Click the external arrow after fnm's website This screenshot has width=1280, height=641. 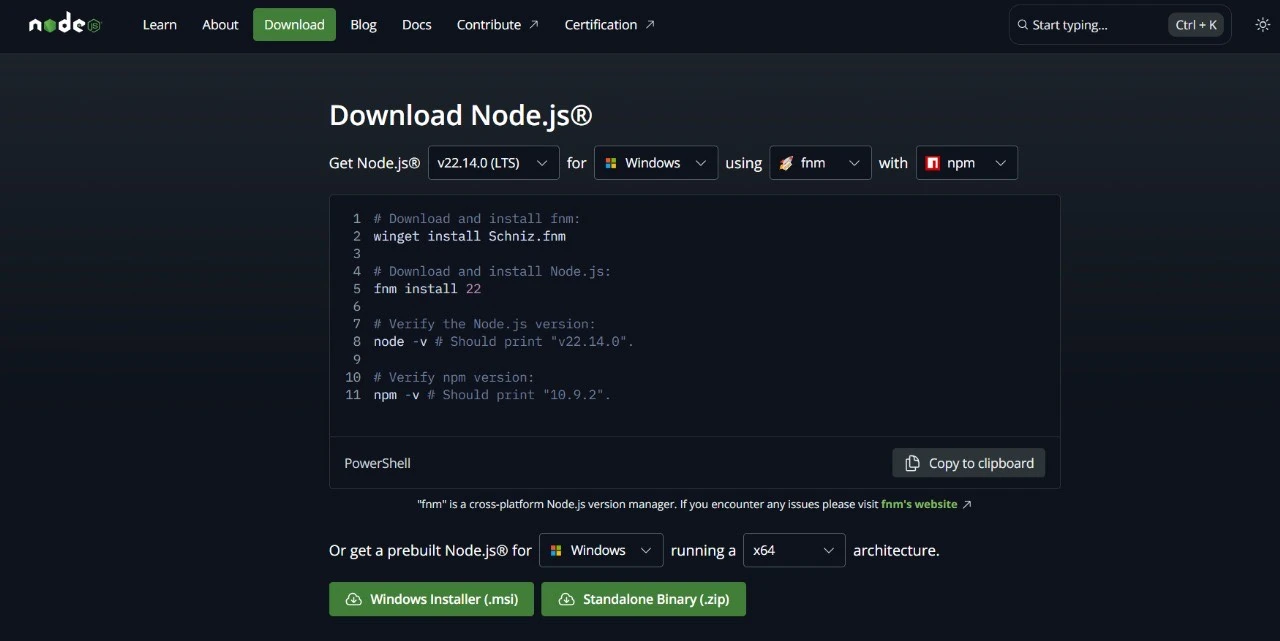point(967,505)
